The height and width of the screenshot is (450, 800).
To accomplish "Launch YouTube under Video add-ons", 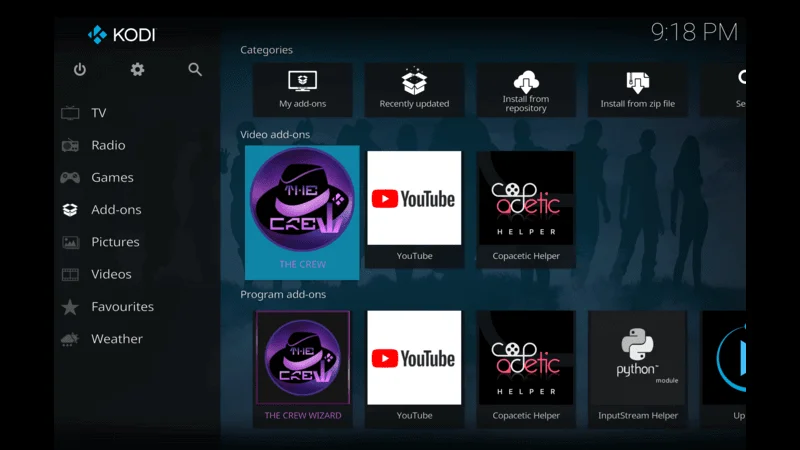I will (414, 209).
